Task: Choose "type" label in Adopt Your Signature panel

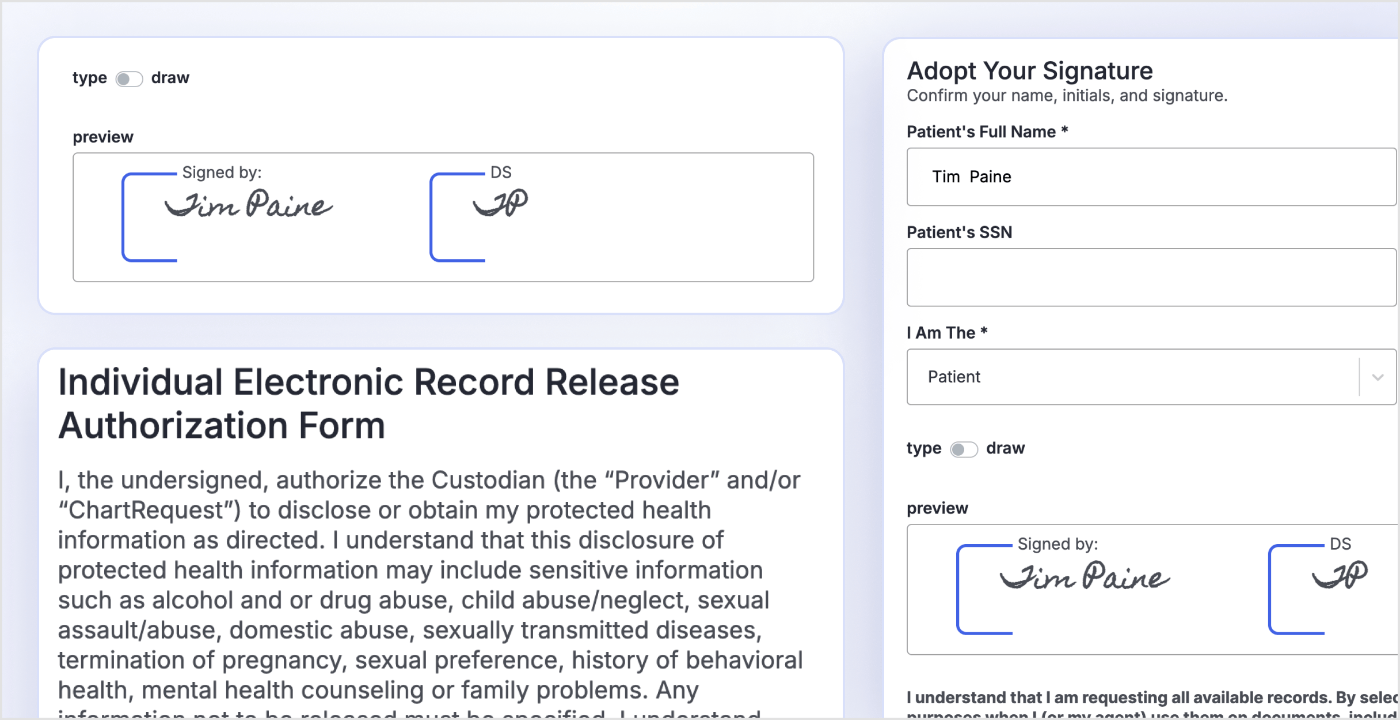Action: (924, 449)
